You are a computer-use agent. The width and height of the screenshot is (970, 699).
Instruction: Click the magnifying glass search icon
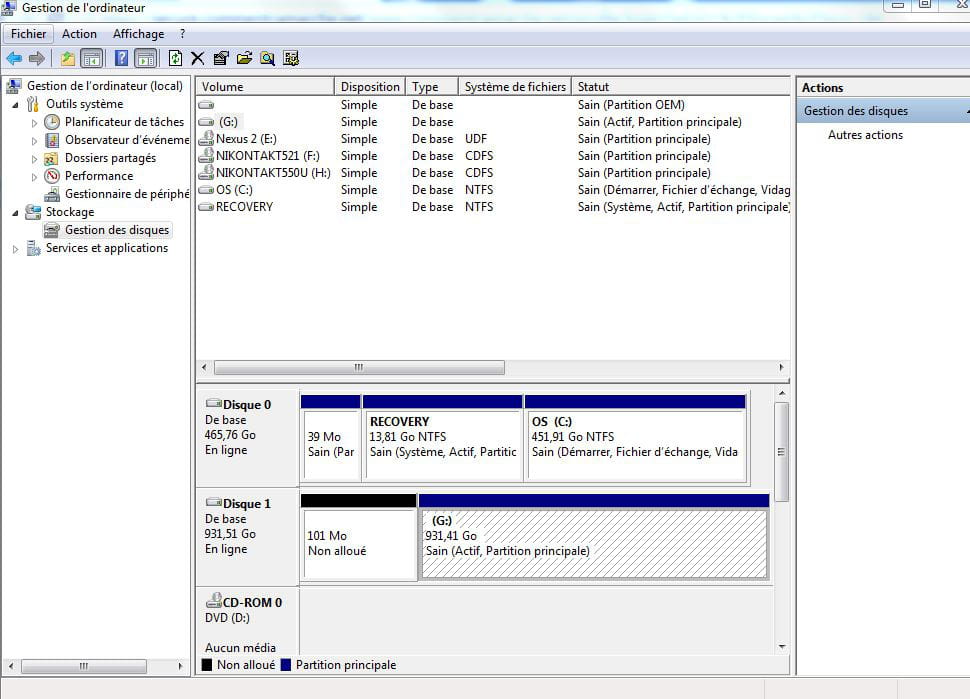[267, 58]
